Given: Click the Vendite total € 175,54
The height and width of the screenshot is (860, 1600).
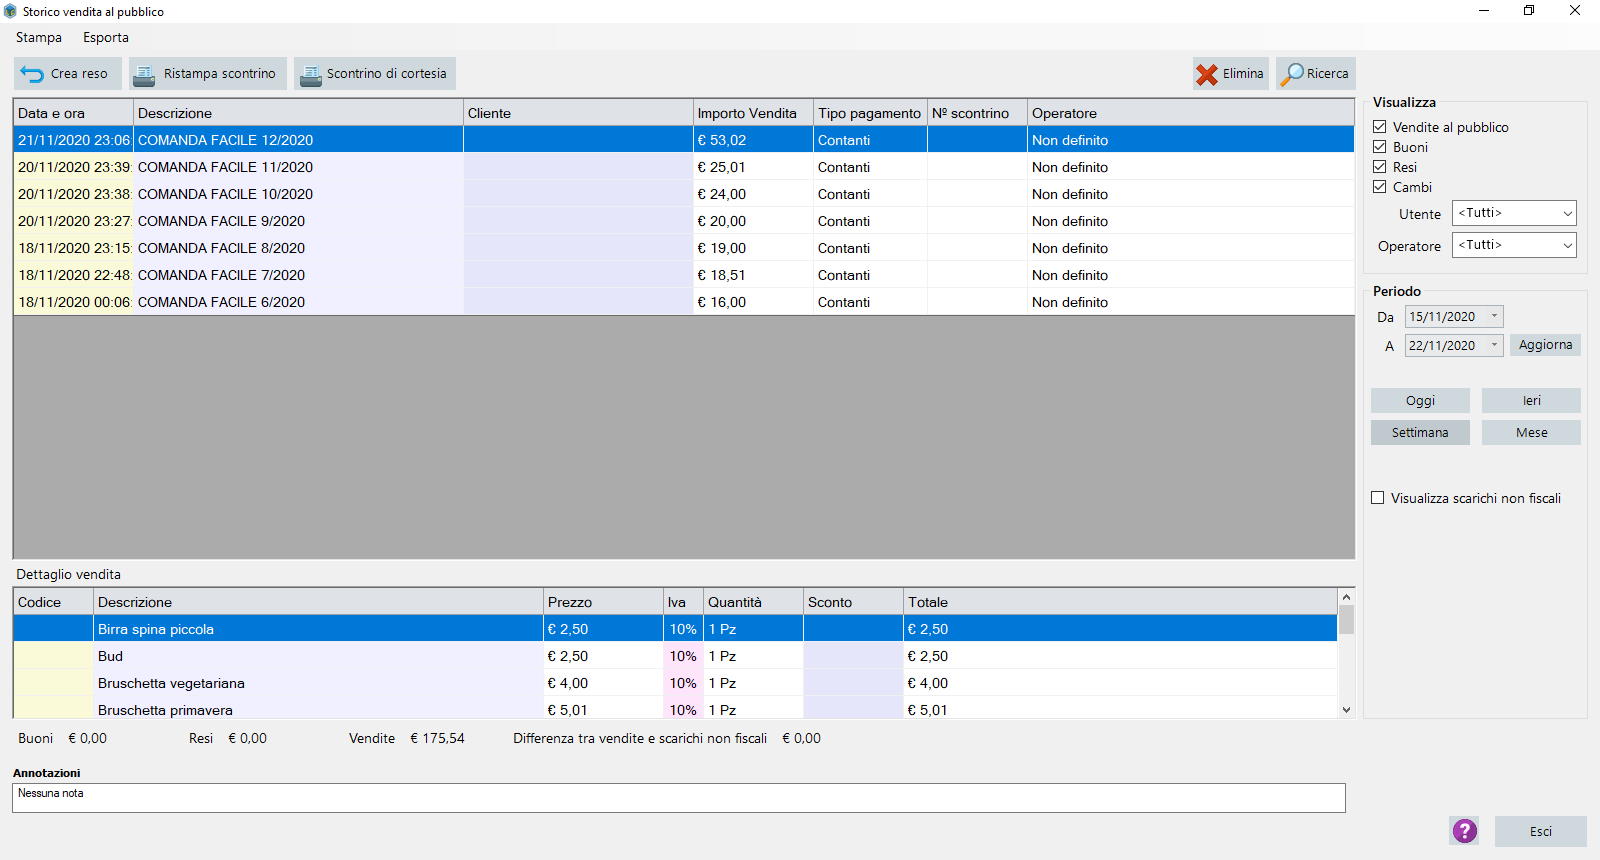Looking at the screenshot, I should tap(437, 738).
